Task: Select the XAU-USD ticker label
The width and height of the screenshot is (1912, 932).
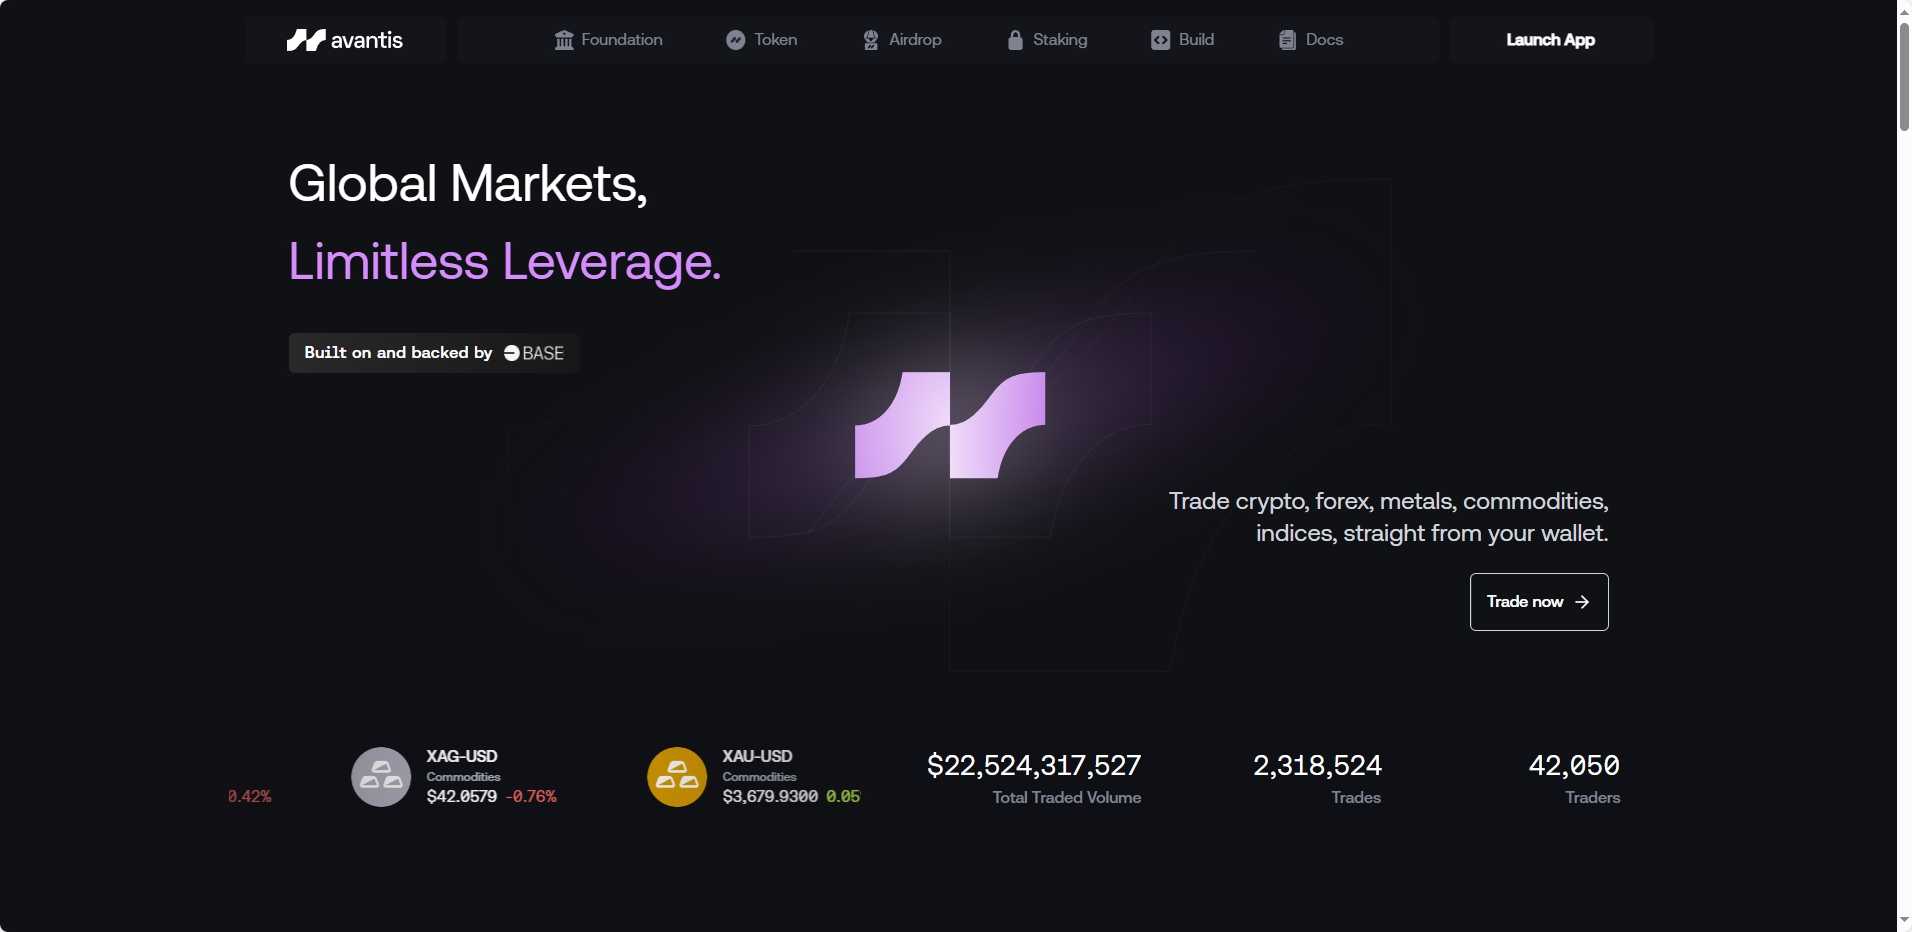Action: click(x=757, y=756)
